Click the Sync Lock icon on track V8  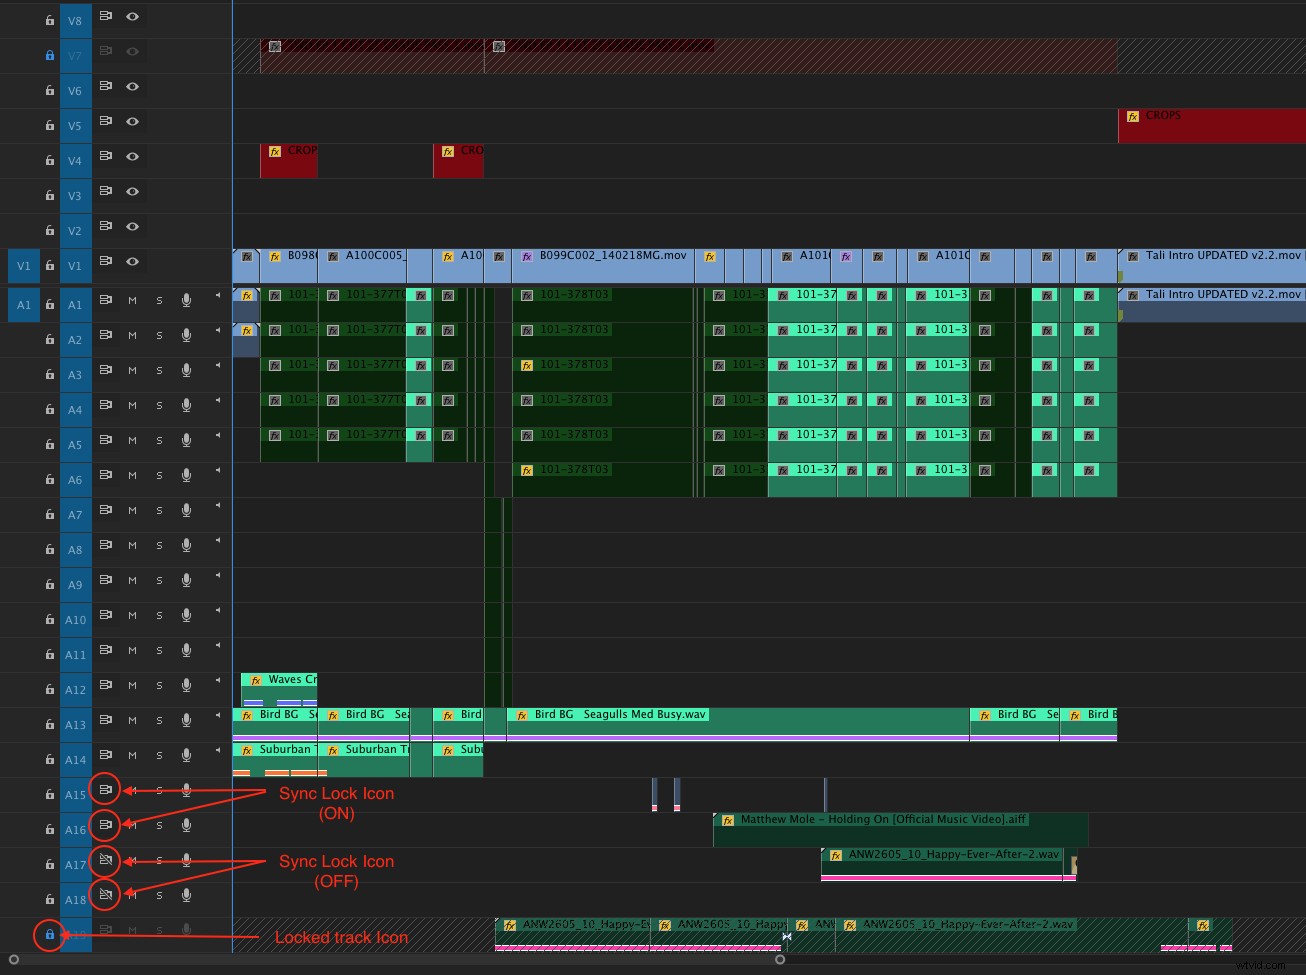(x=106, y=17)
